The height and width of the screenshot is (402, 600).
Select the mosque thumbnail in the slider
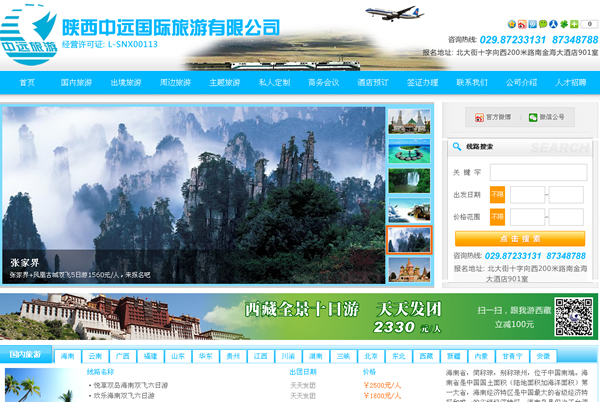[408, 120]
